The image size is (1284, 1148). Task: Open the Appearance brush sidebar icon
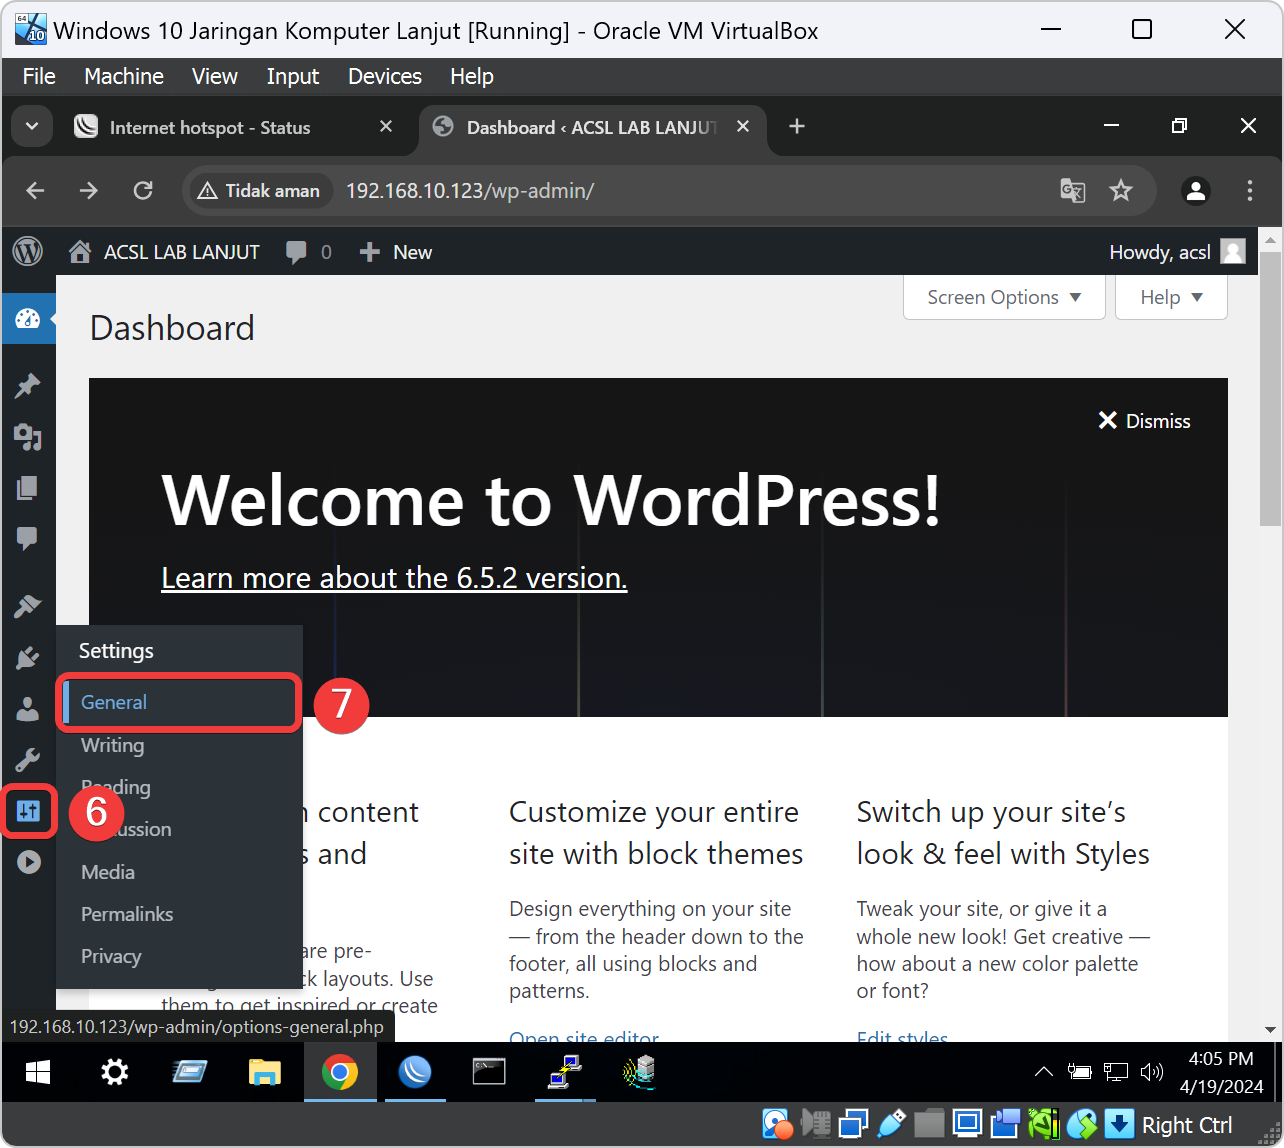28,605
